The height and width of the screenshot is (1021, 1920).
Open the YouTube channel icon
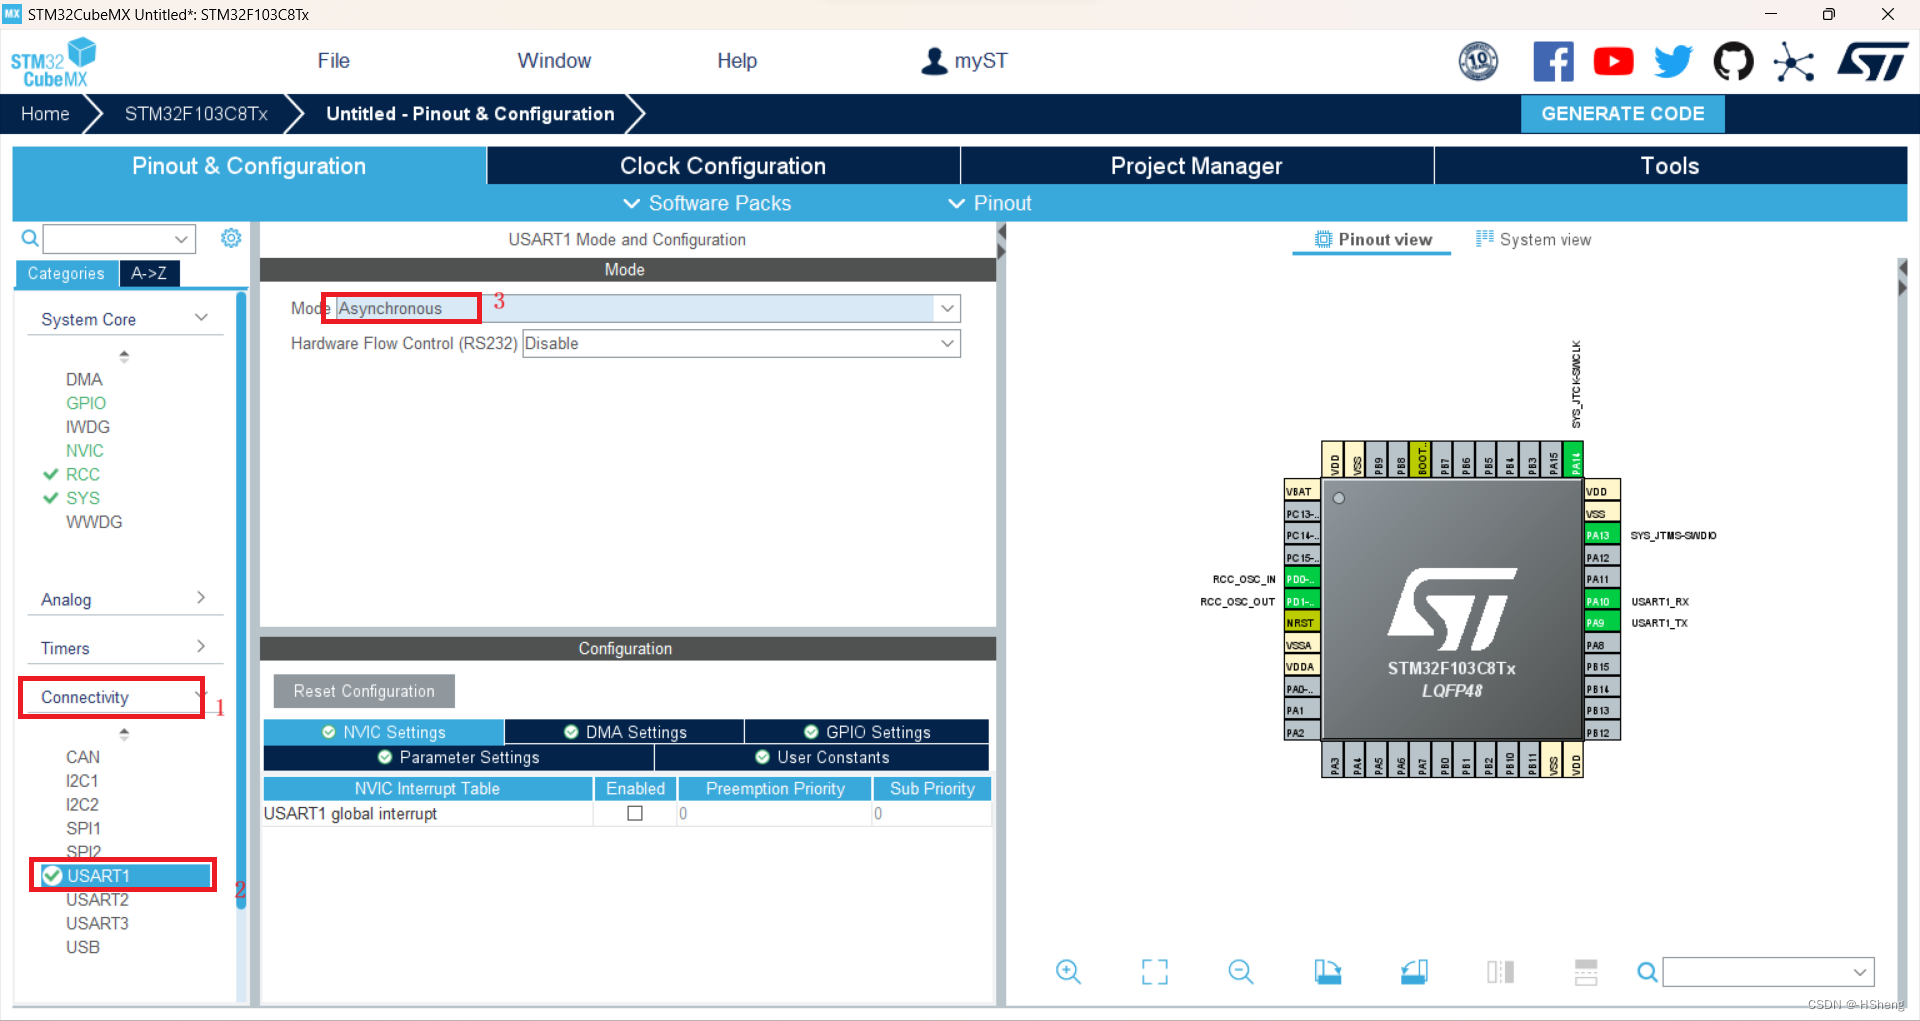(x=1613, y=61)
